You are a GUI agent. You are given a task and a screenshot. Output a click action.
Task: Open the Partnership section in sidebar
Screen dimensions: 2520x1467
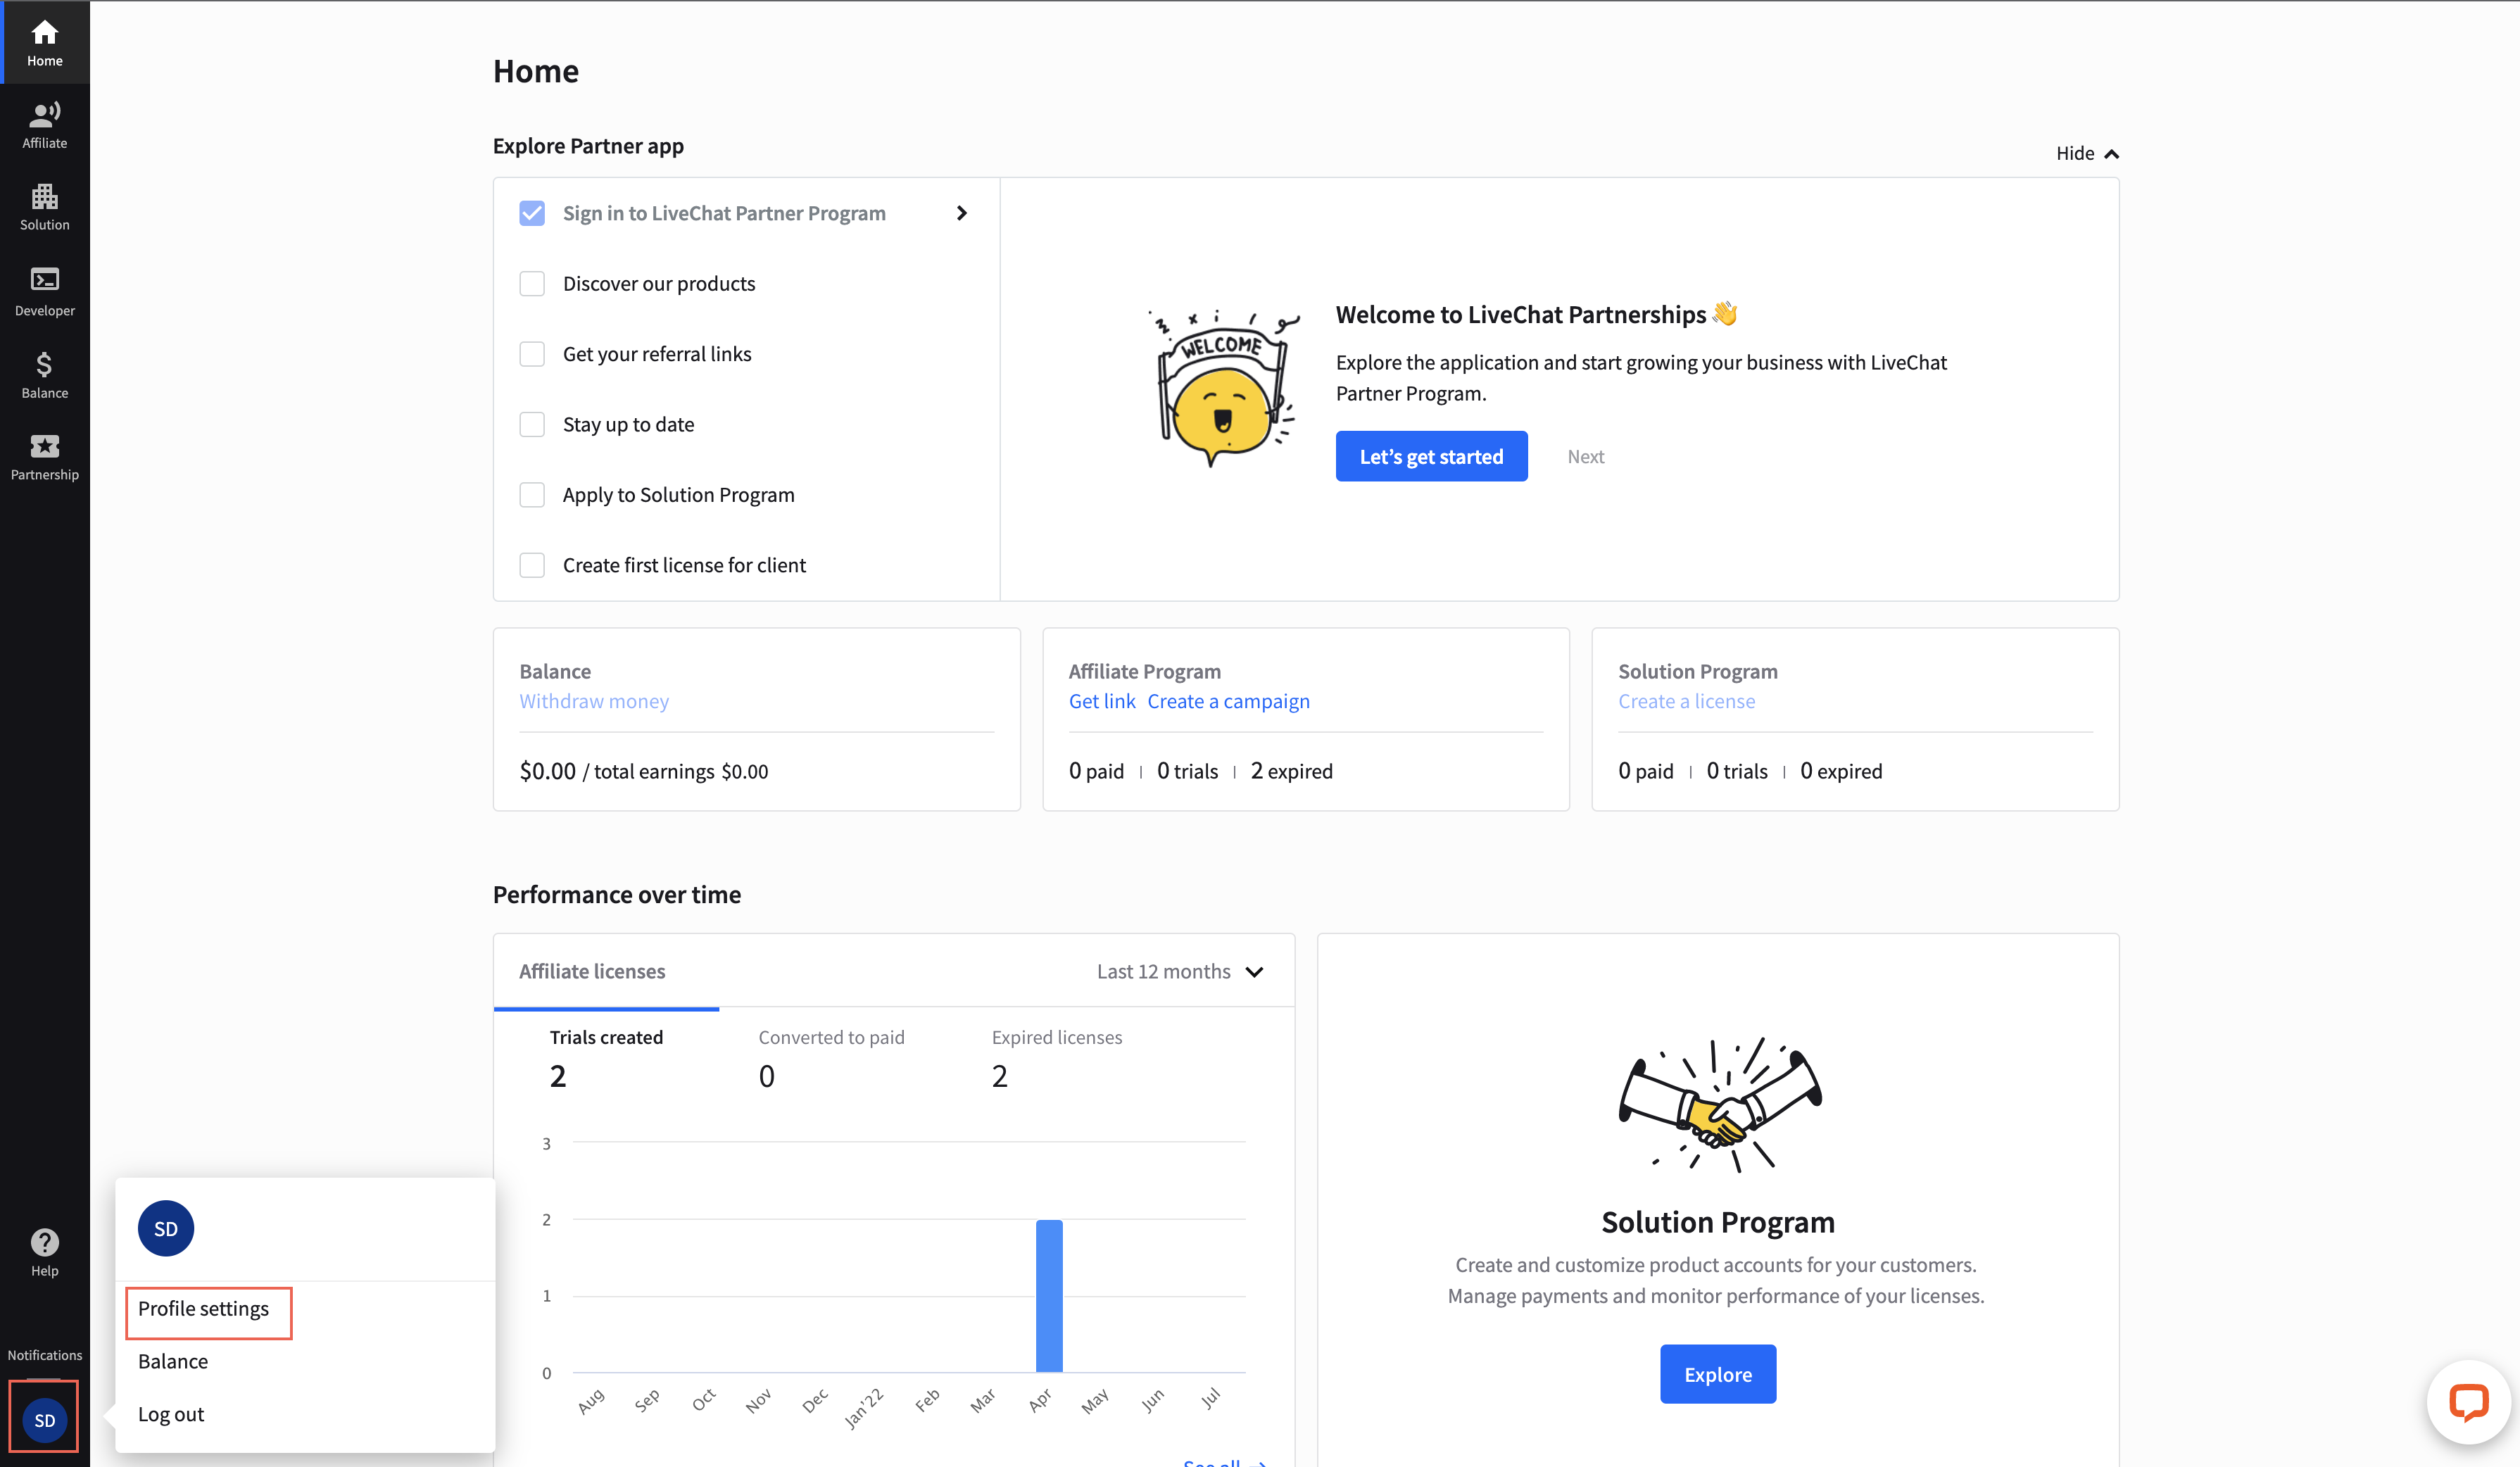click(45, 457)
